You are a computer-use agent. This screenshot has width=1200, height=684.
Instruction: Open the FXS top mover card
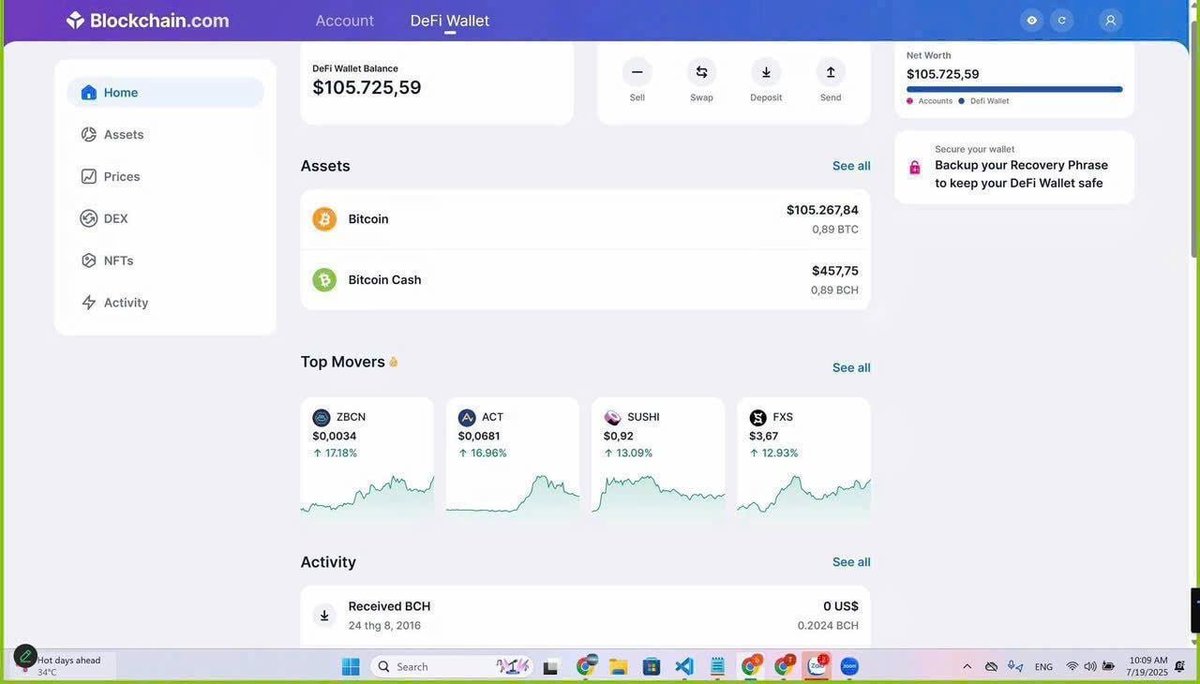pyautogui.click(x=804, y=456)
